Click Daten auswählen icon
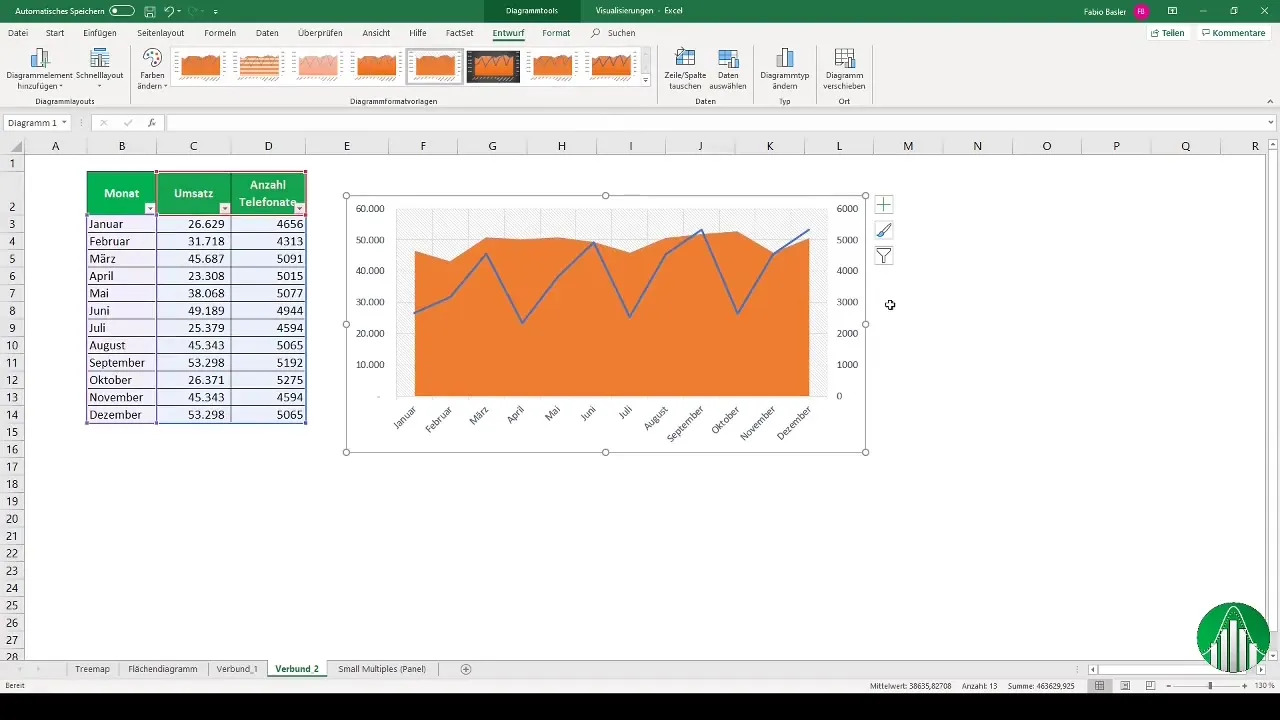The height and width of the screenshot is (720, 1280). [728, 58]
